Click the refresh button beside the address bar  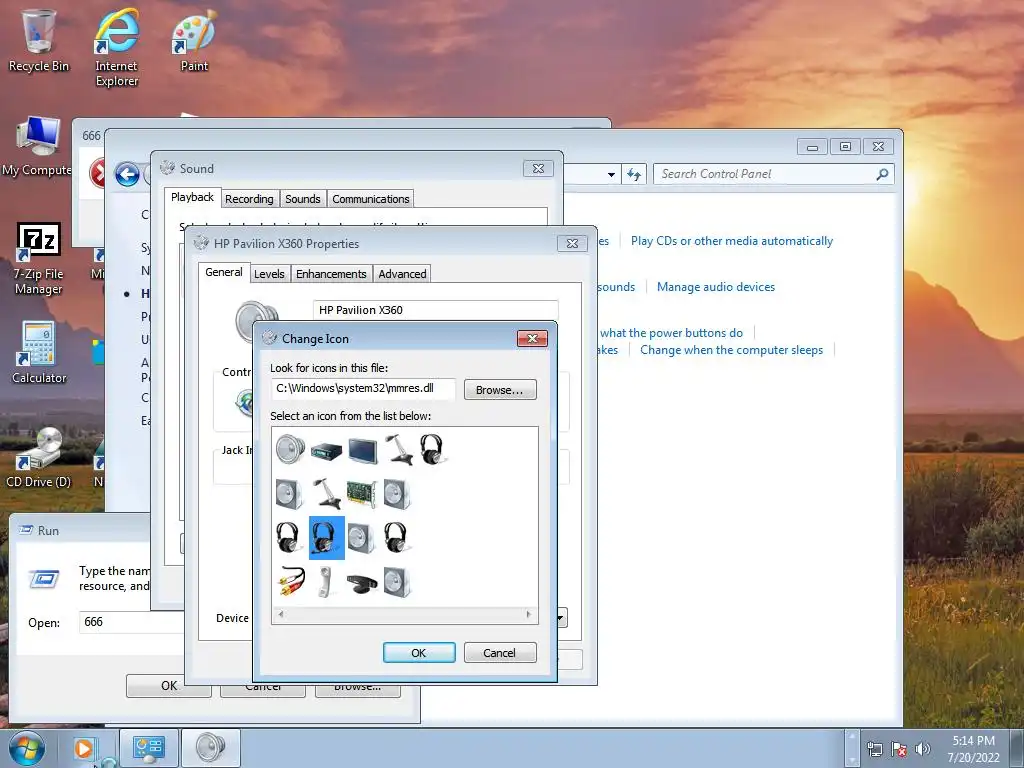[633, 174]
